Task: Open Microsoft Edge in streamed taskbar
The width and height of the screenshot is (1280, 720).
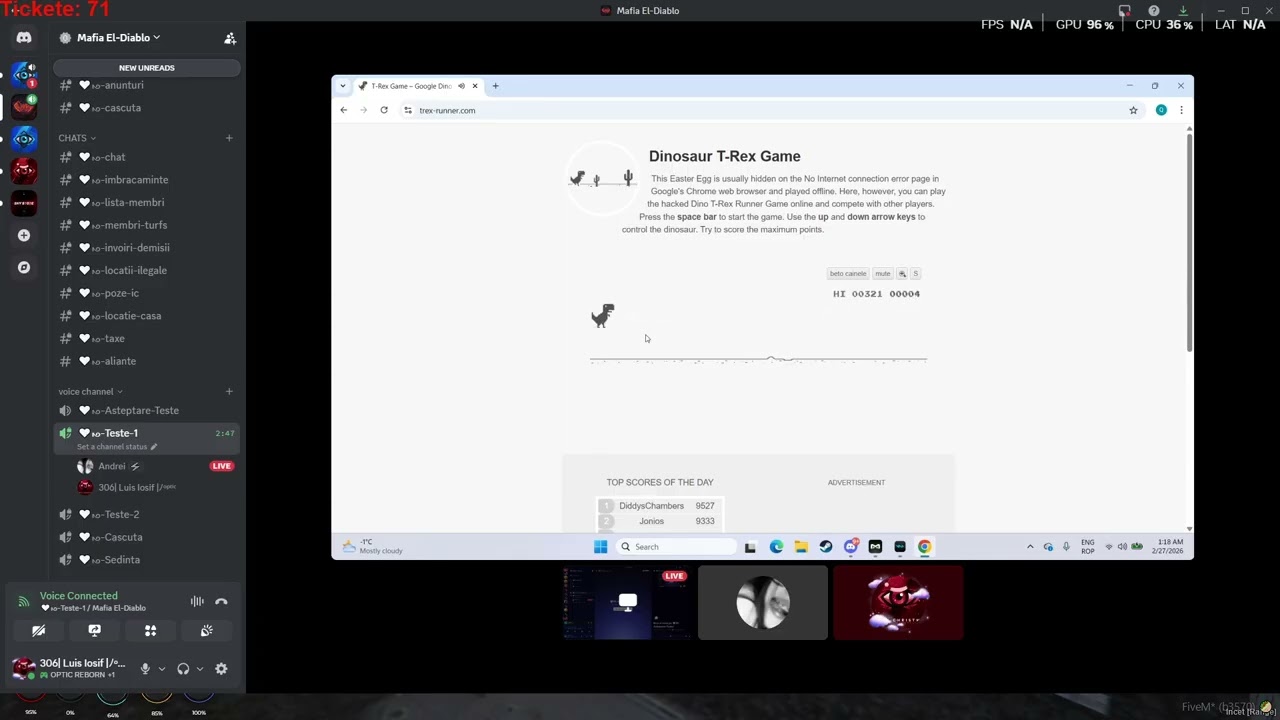Action: click(x=776, y=547)
